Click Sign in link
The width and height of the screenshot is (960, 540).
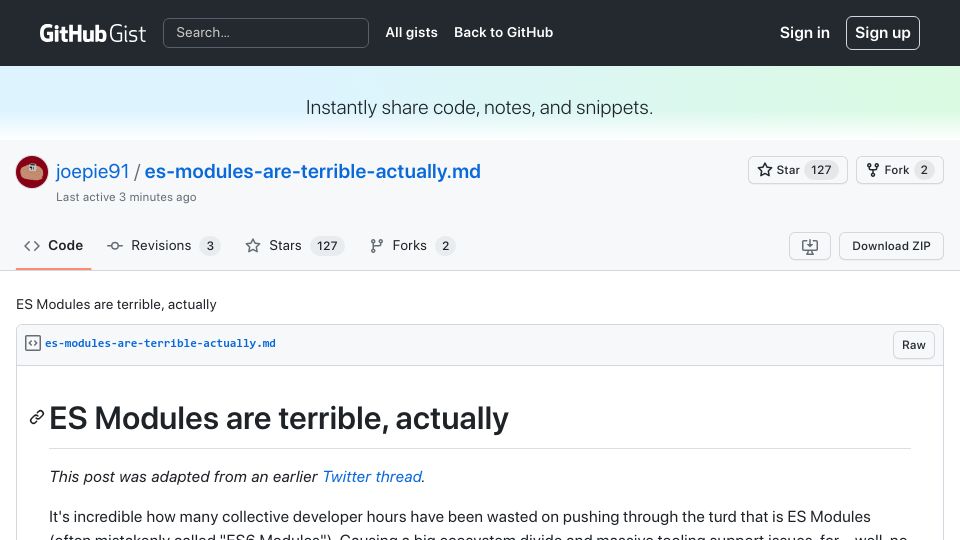tap(804, 33)
